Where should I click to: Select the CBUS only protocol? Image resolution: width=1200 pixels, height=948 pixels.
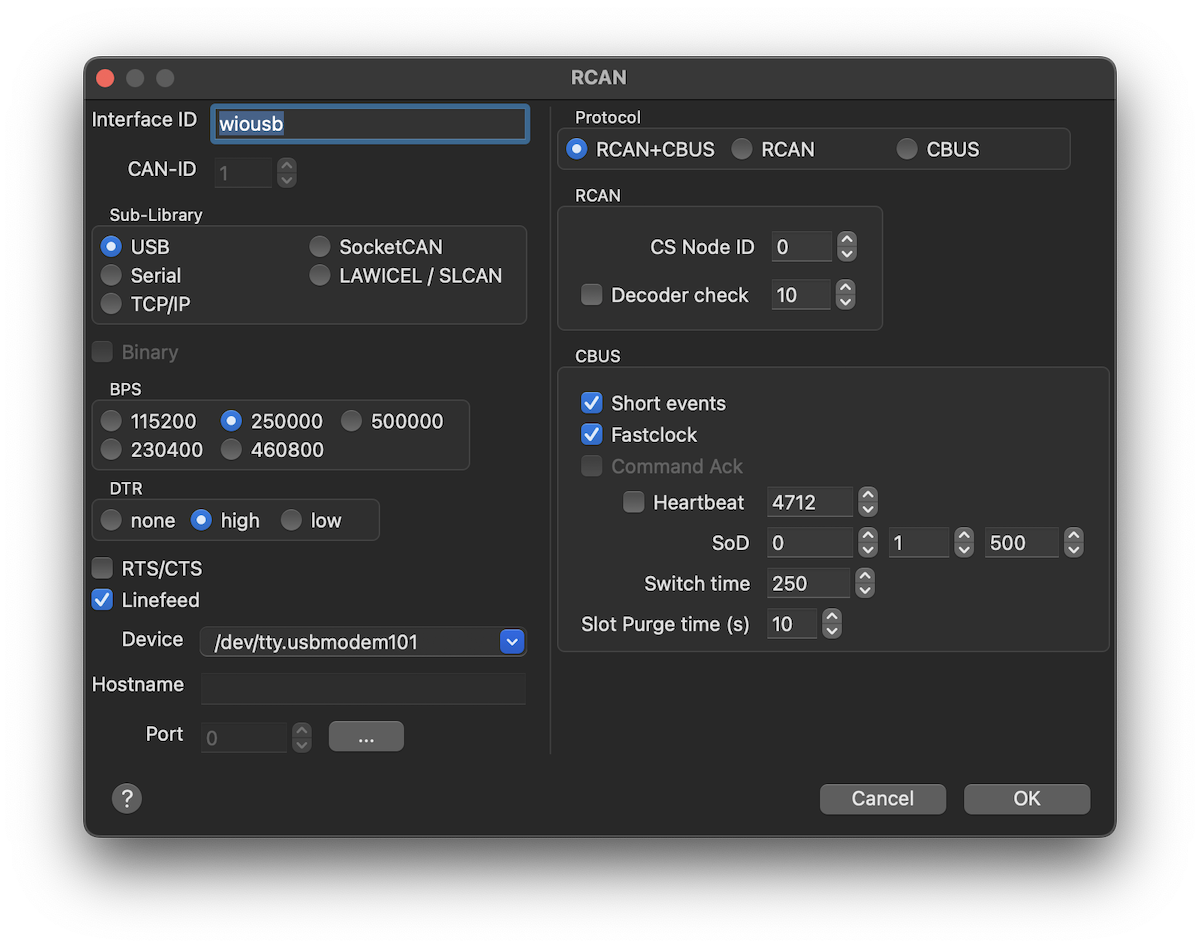tap(907, 149)
